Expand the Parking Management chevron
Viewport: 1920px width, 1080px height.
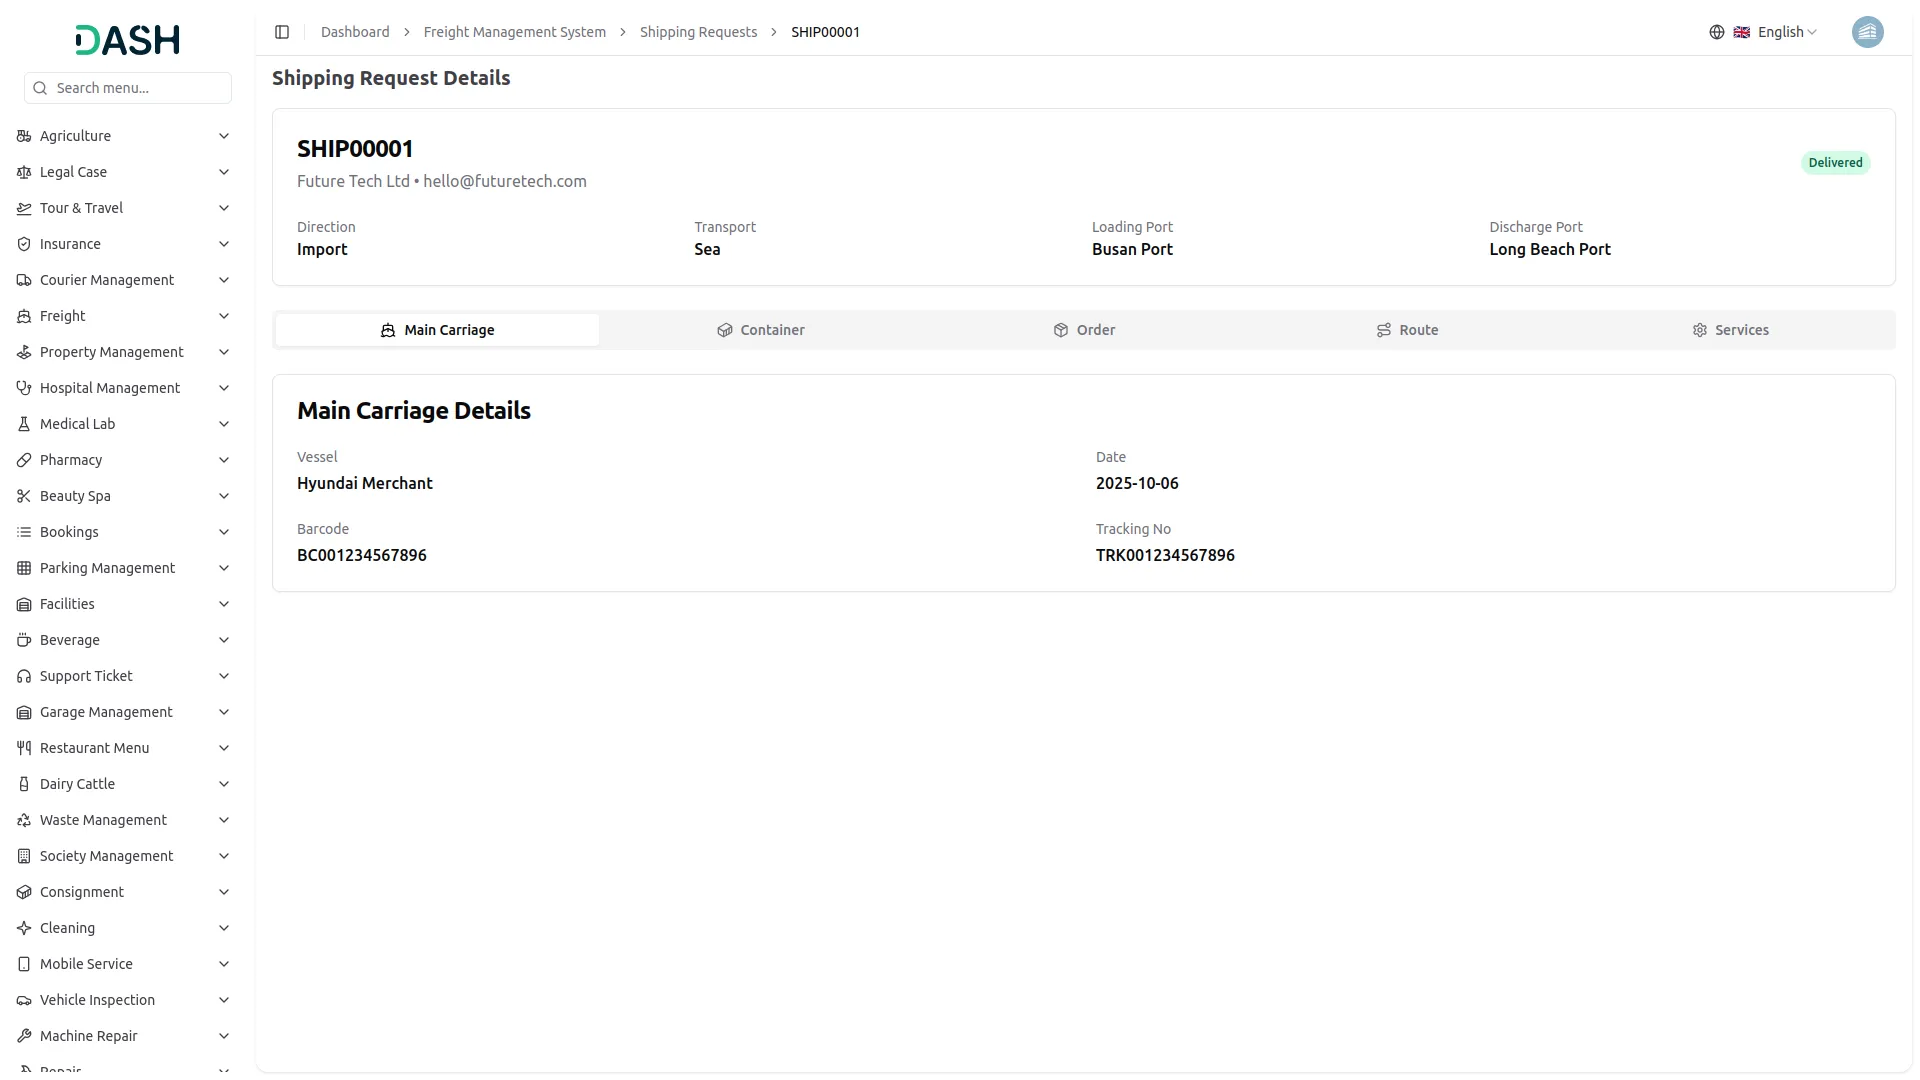[224, 568]
